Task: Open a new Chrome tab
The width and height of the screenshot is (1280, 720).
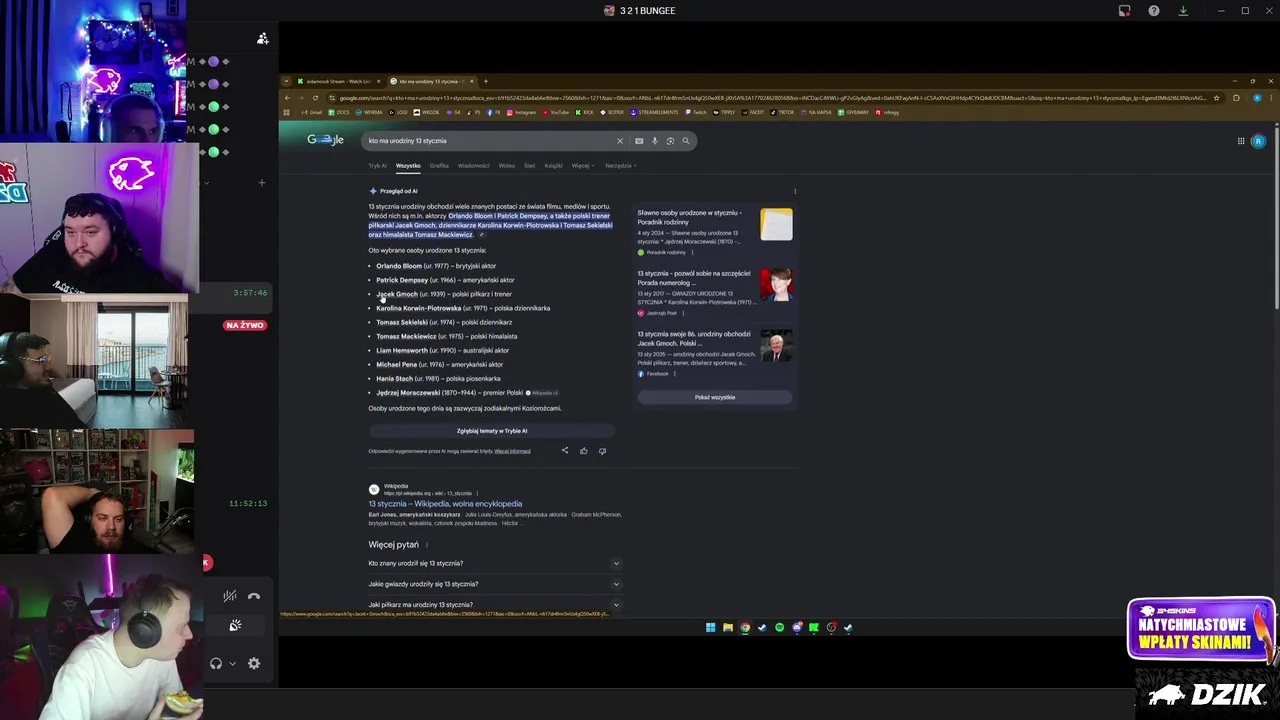Action: [x=486, y=81]
